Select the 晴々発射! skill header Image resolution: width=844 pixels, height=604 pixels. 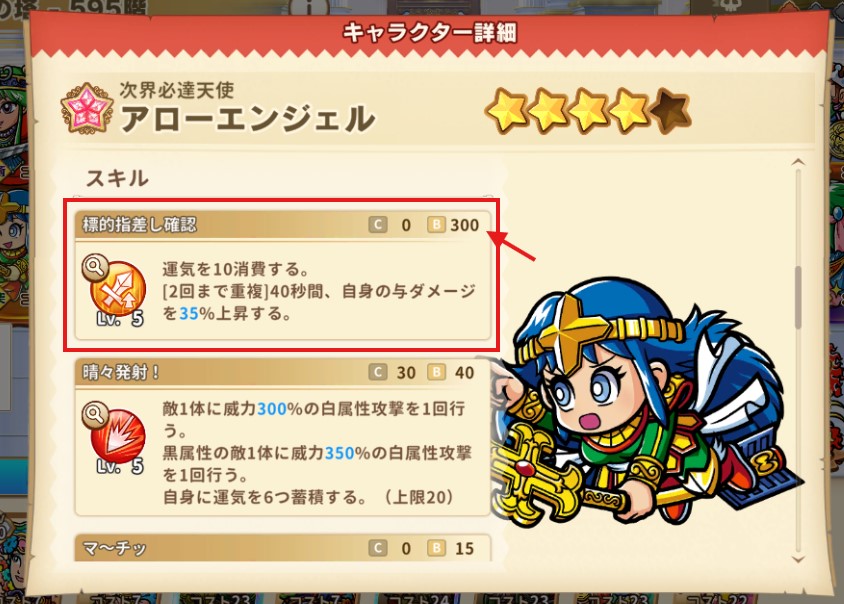coord(283,372)
